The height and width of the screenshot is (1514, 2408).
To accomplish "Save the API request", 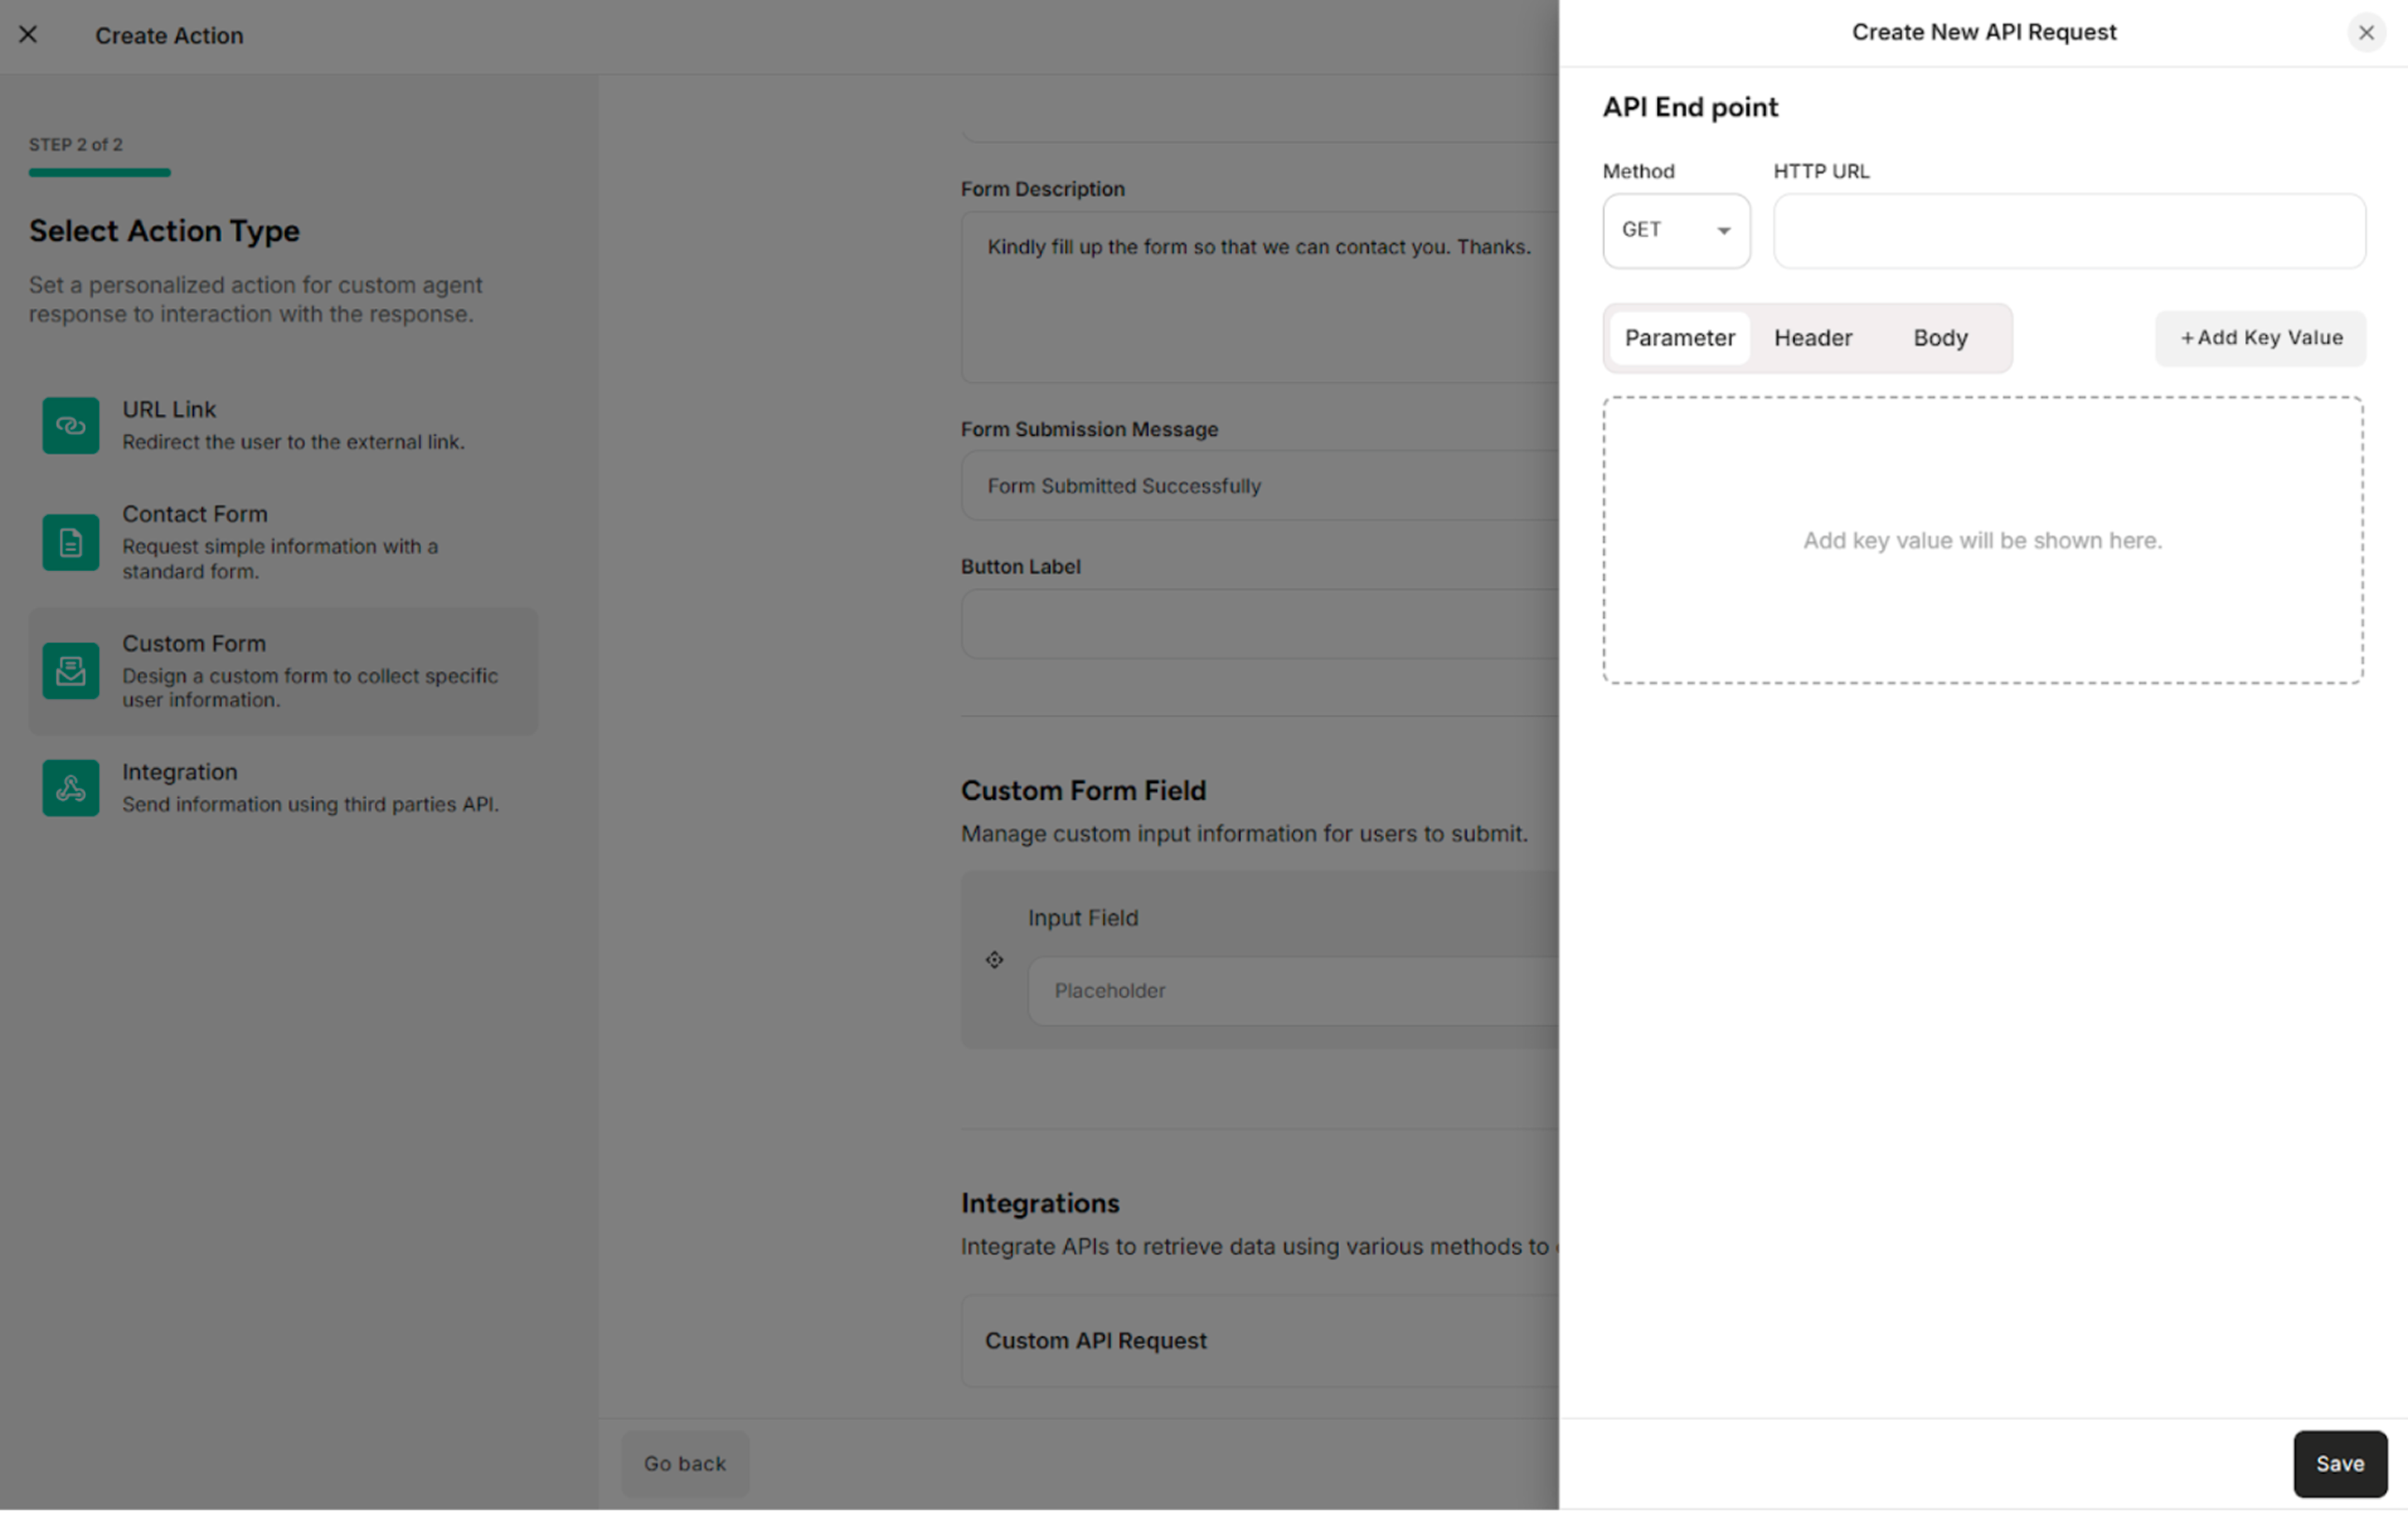I will pos(2339,1463).
